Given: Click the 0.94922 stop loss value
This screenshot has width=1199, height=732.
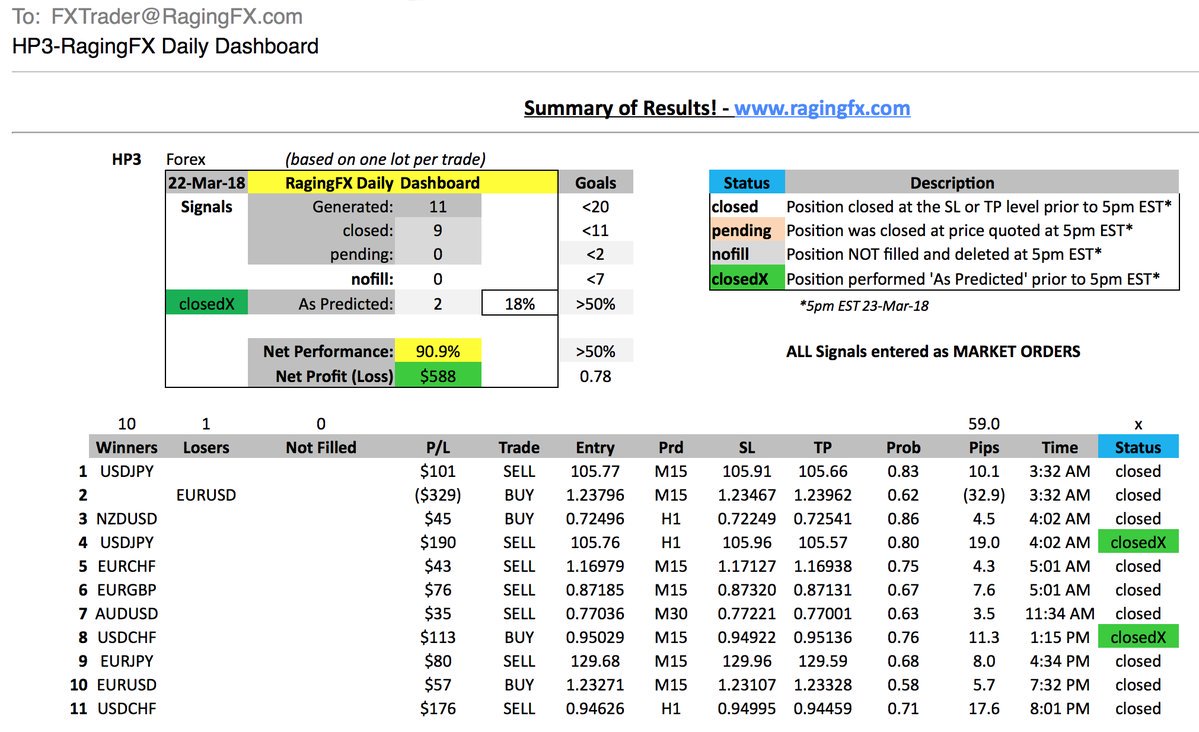Looking at the screenshot, I should (746, 637).
